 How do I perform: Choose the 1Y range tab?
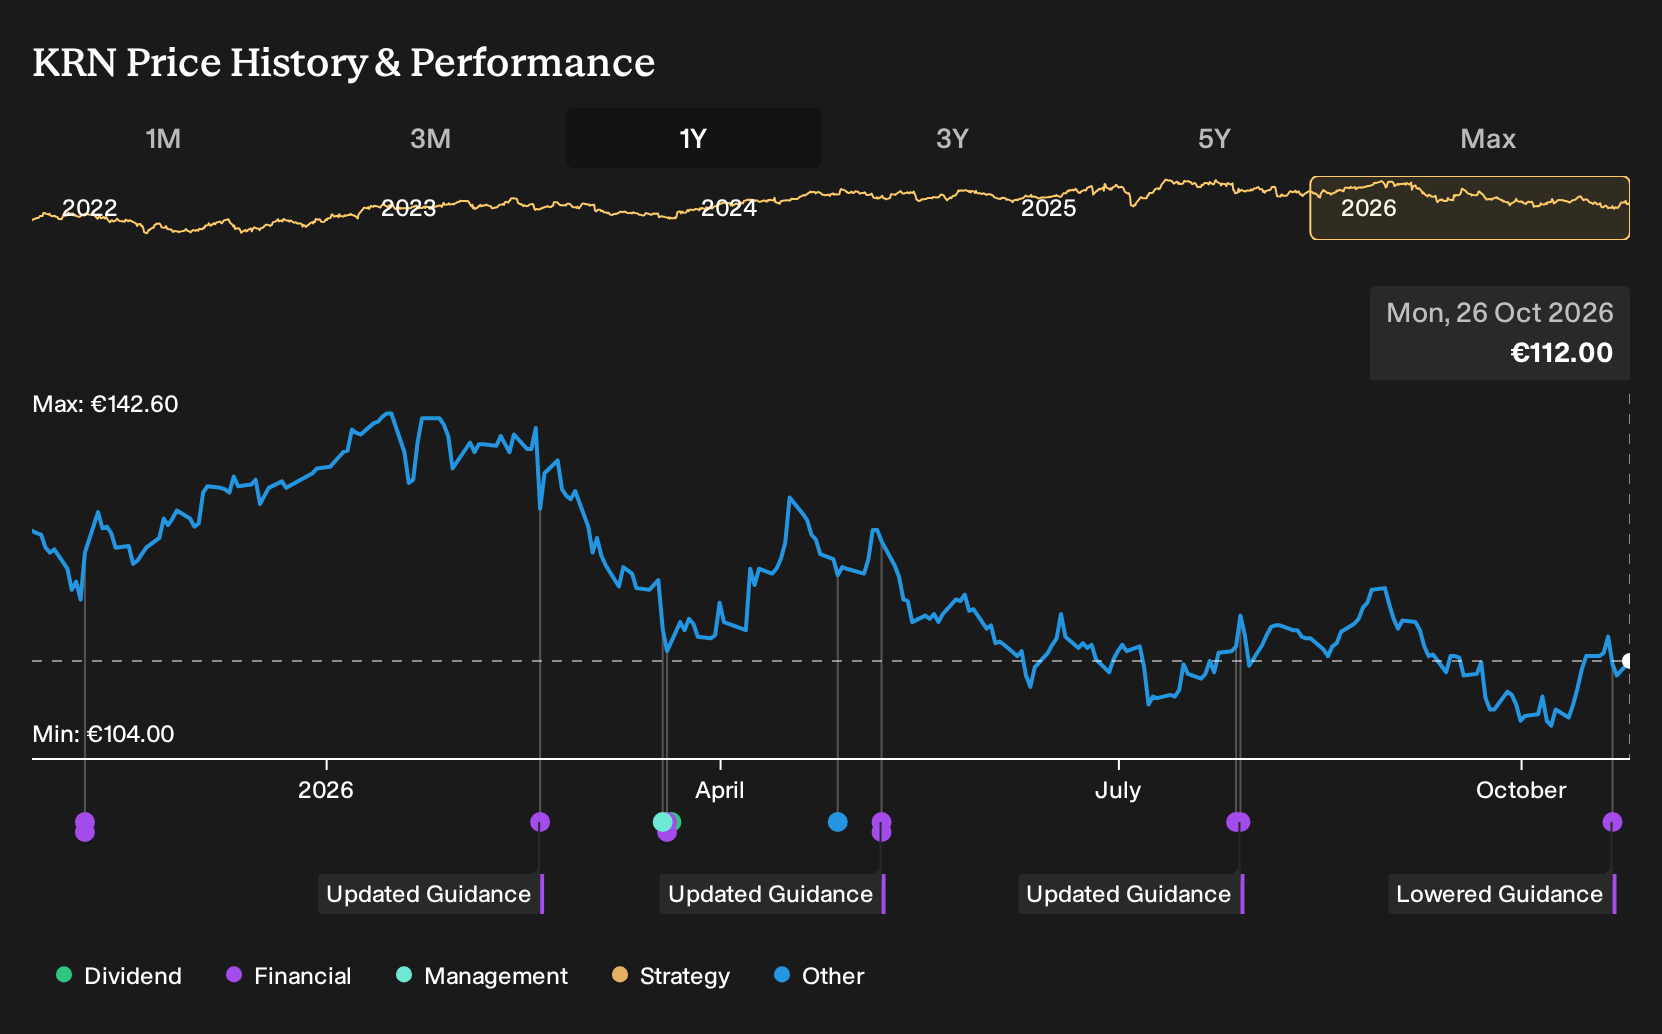click(694, 138)
